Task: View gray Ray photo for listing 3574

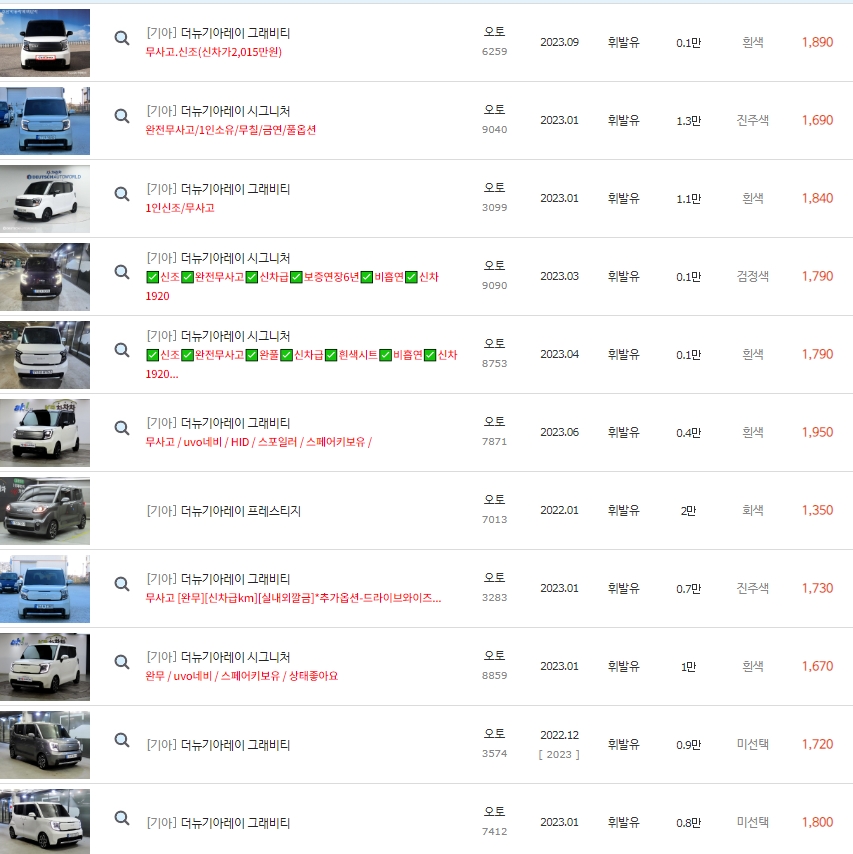Action: tap(45, 744)
